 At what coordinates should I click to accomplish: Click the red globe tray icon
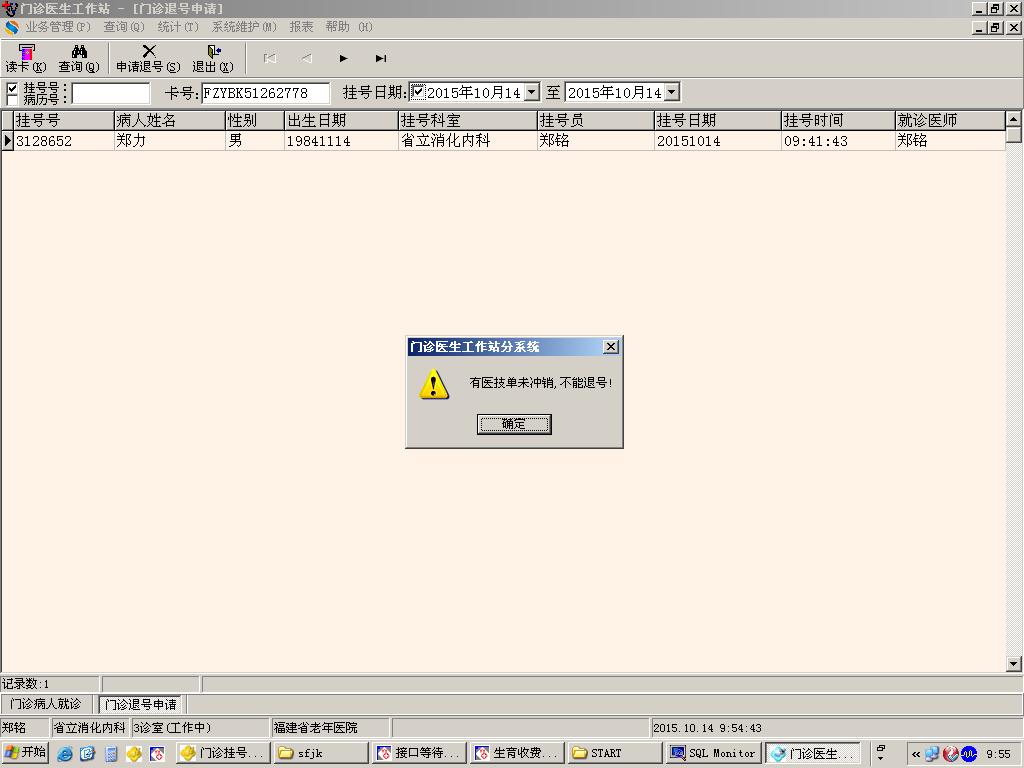pyautogui.click(x=950, y=754)
